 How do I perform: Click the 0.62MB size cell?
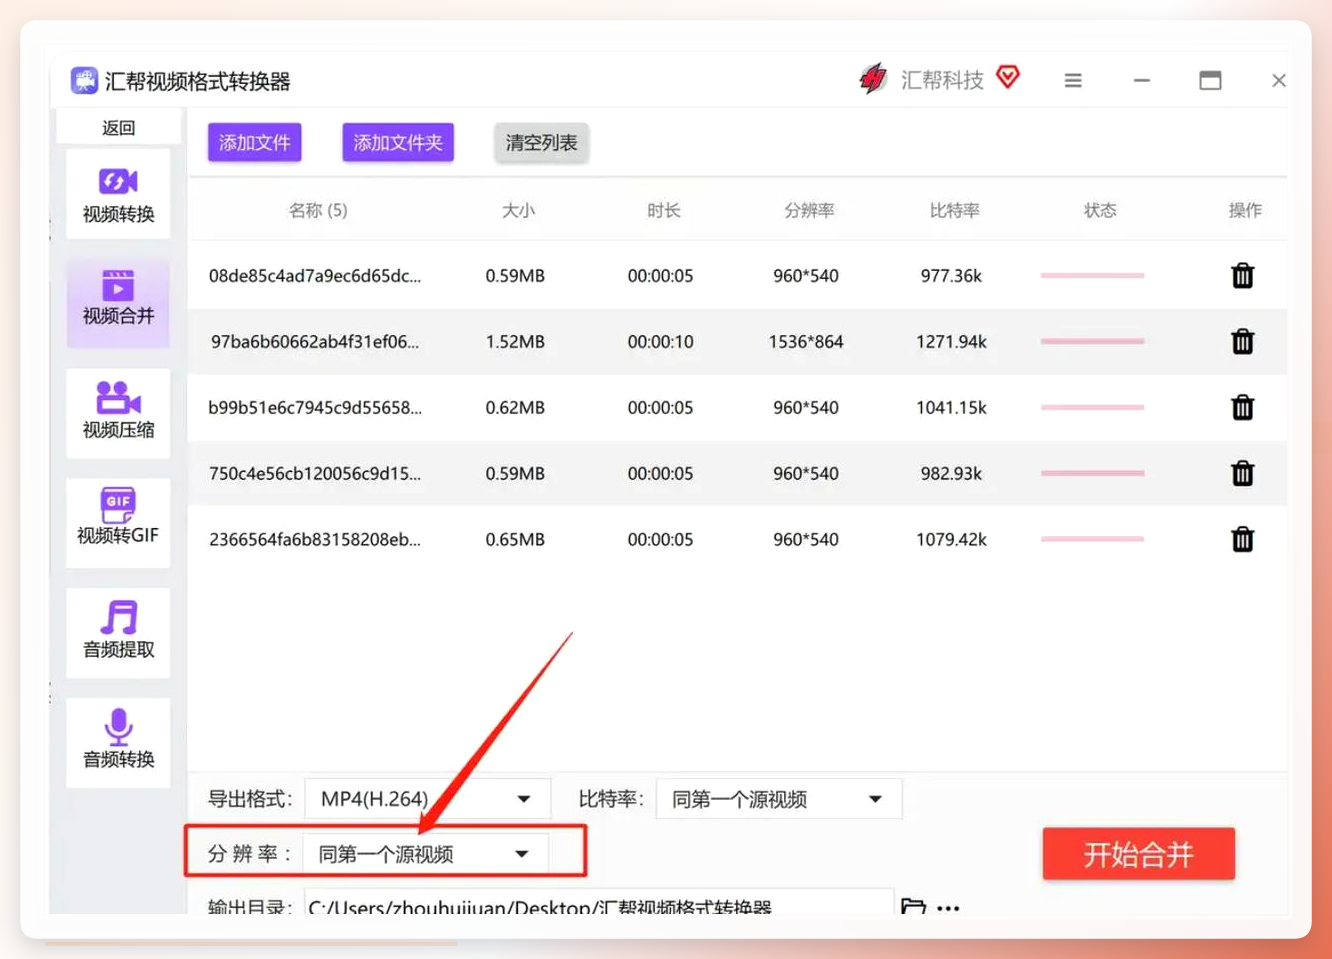pos(515,408)
